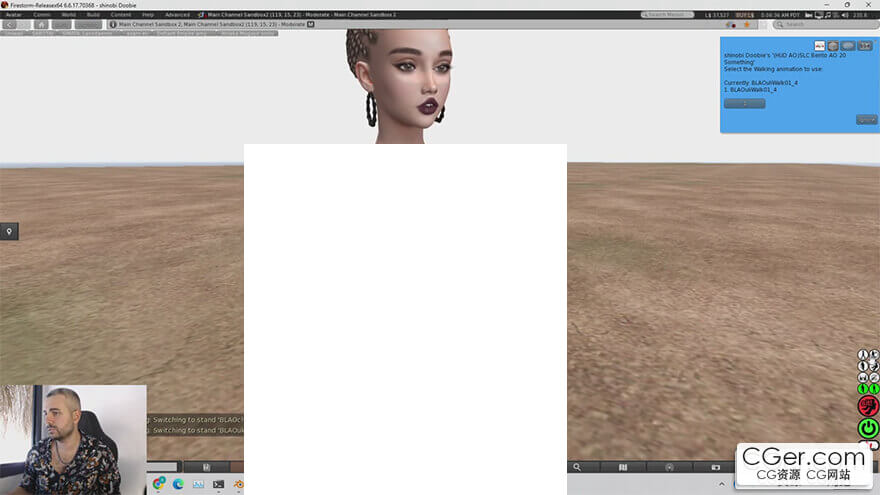Open the Avatar menu
This screenshot has height=495, width=880.
13,15
